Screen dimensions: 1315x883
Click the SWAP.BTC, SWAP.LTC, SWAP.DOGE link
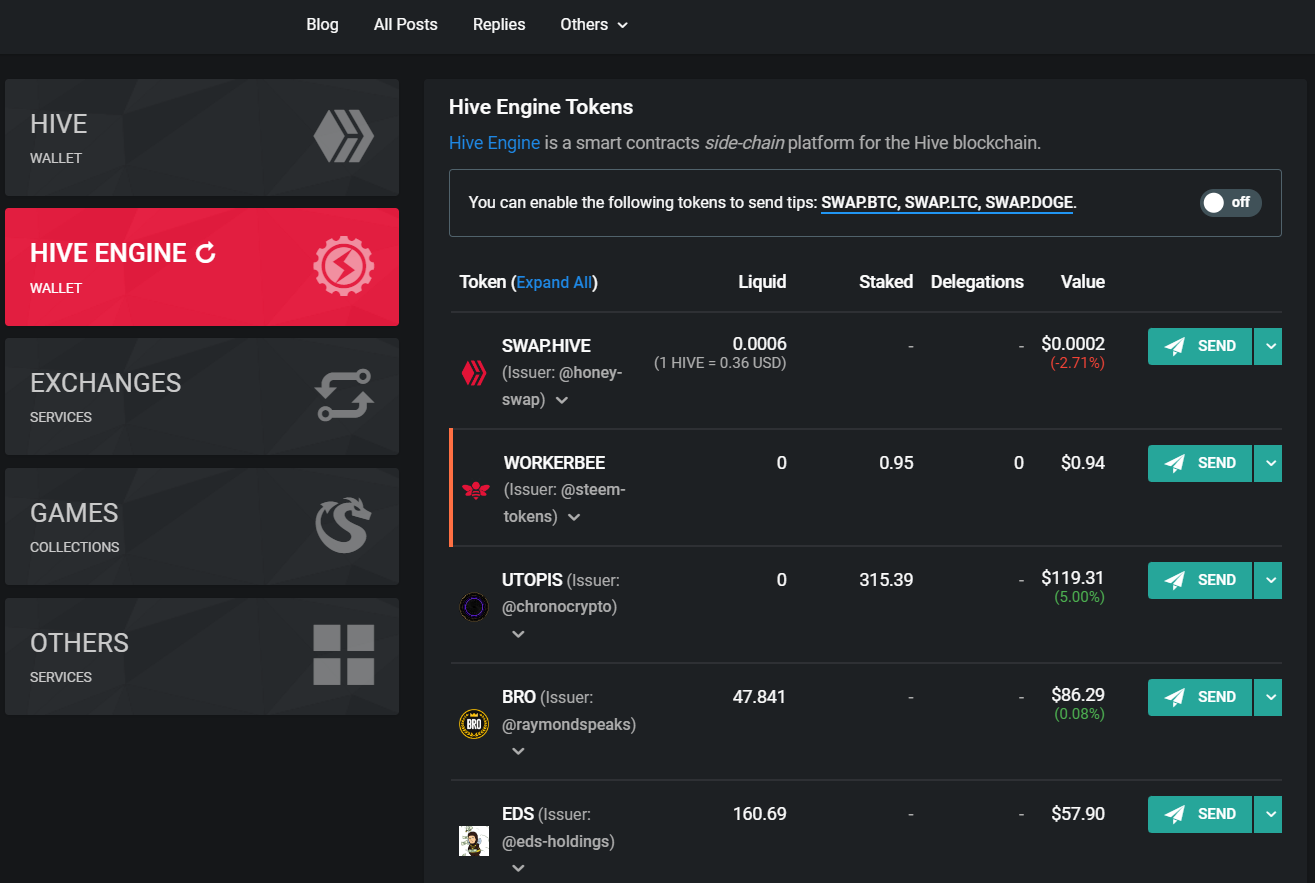click(x=946, y=203)
